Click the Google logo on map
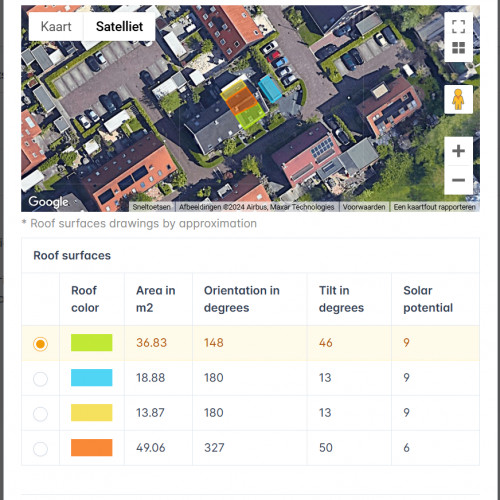This screenshot has height=500, width=500. point(48,202)
